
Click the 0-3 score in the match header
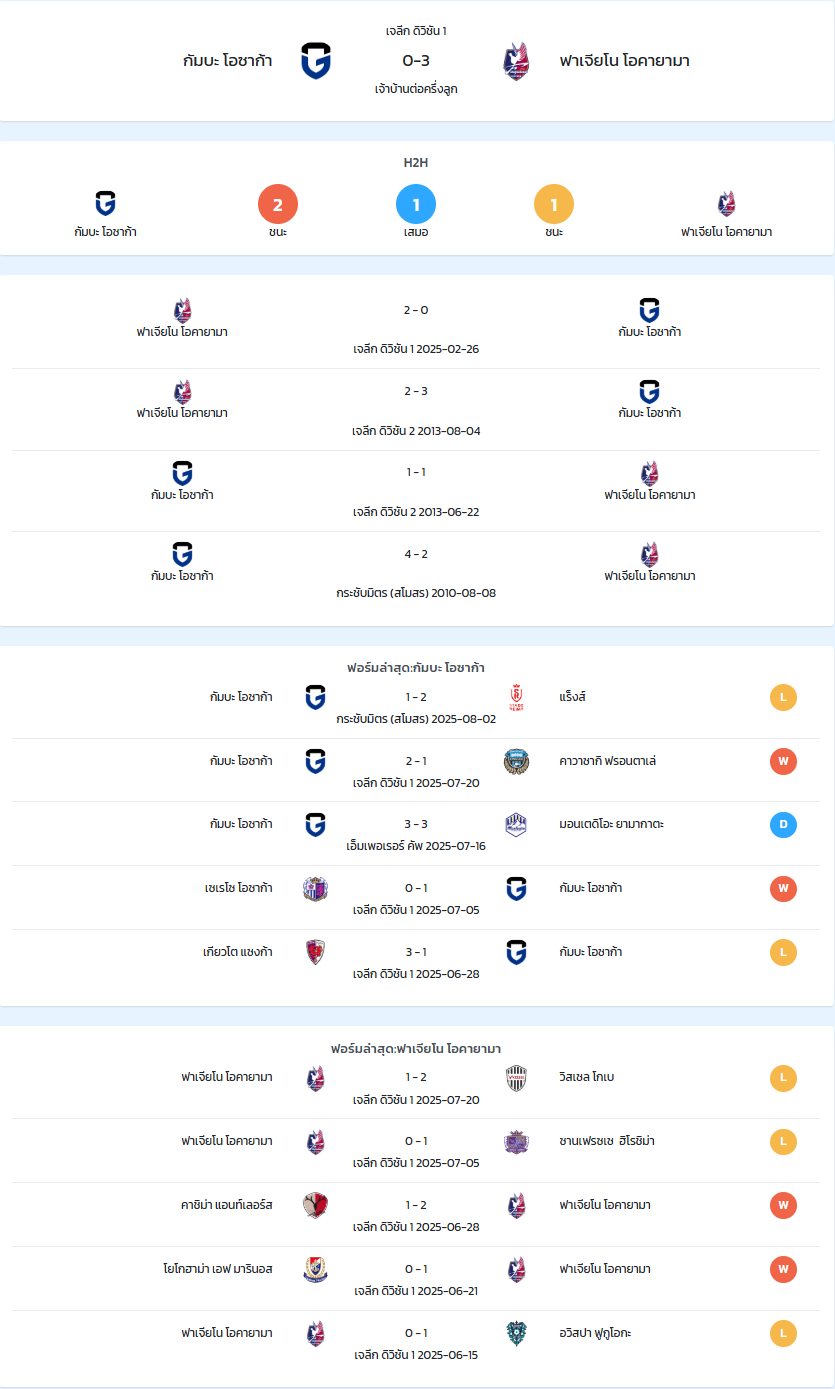tap(416, 61)
